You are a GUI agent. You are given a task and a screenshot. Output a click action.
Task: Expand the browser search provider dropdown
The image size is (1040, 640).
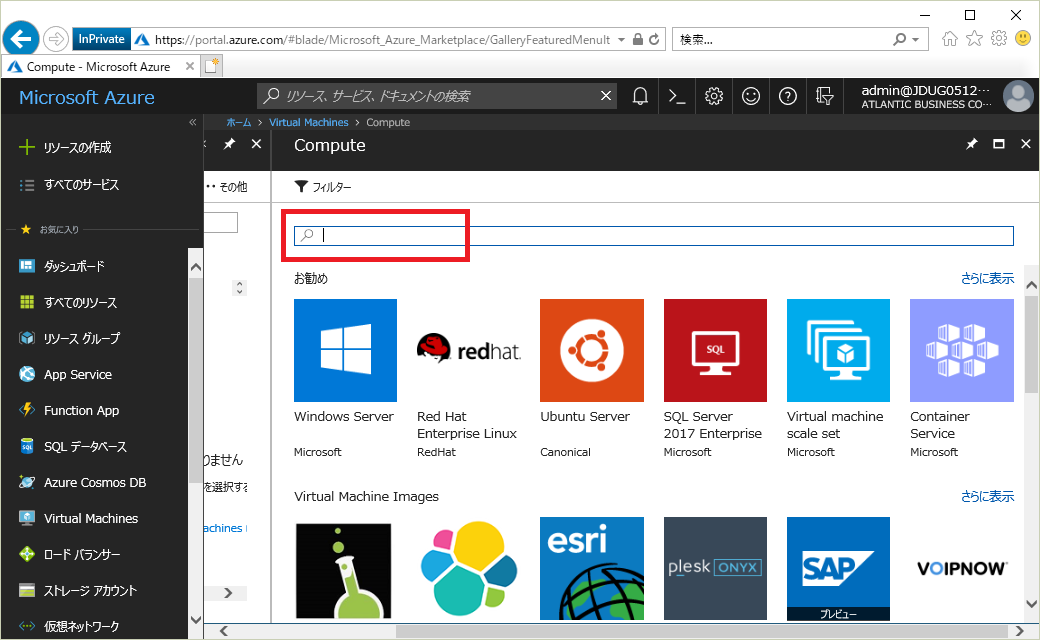[x=916, y=40]
